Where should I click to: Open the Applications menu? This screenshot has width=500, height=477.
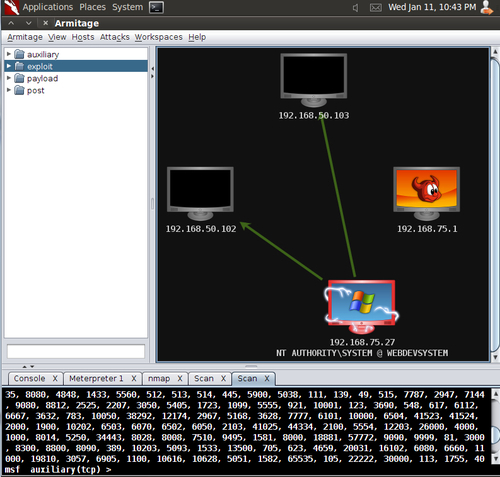click(48, 7)
